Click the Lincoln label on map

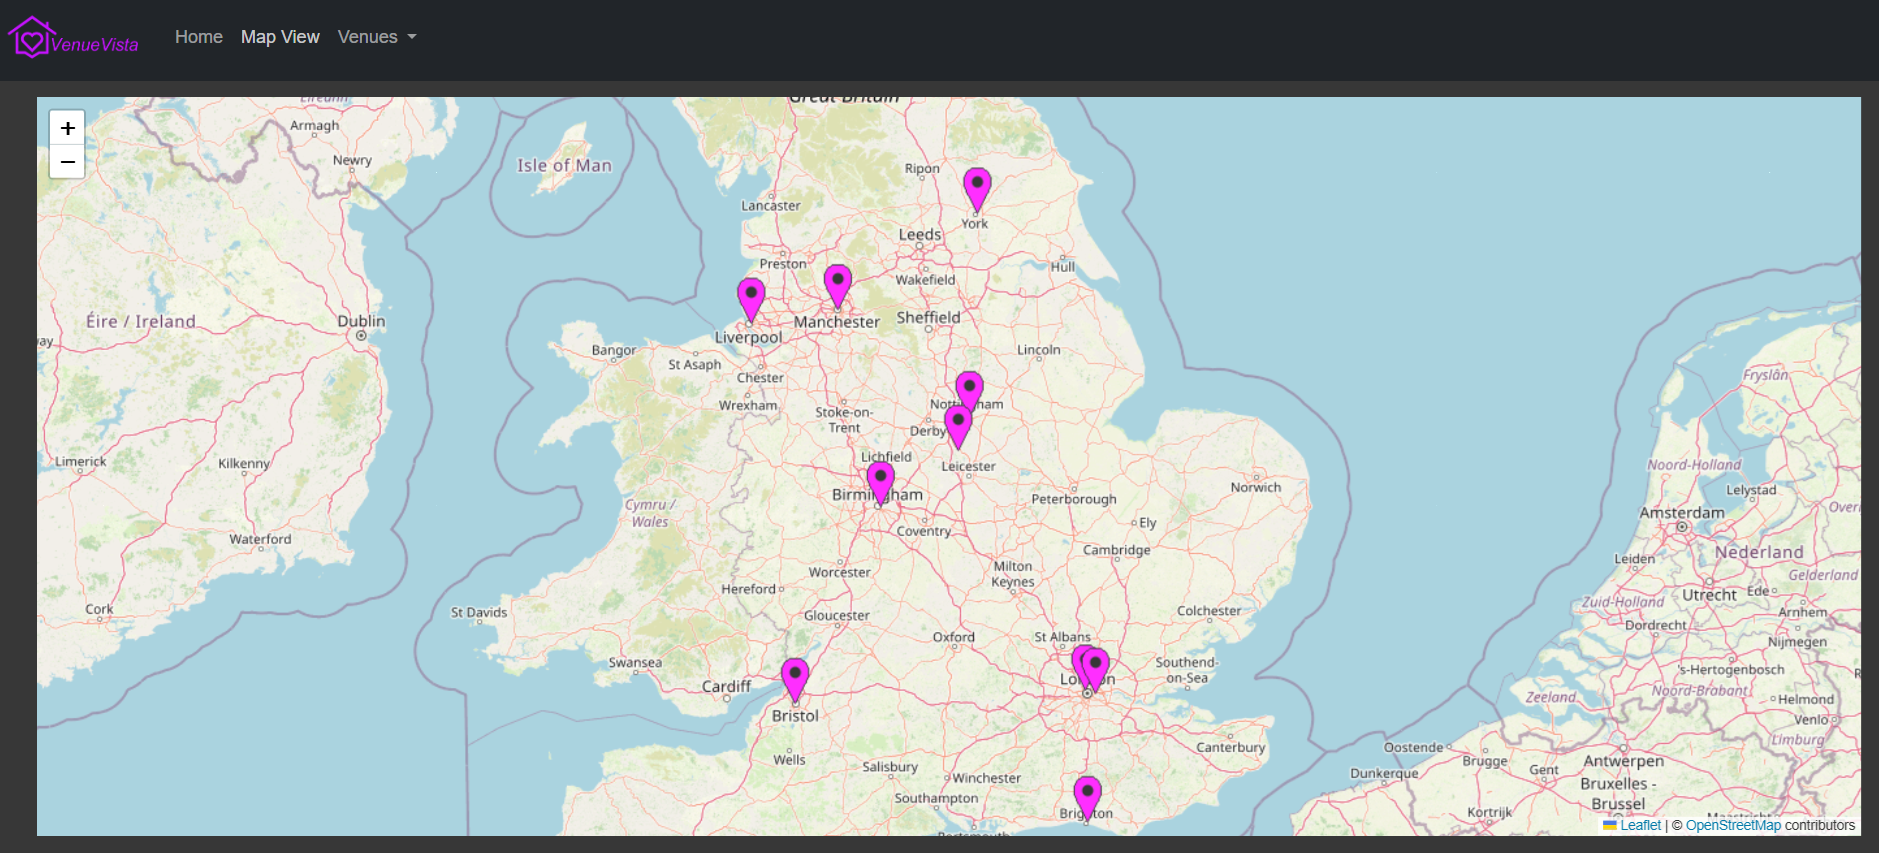(x=1039, y=350)
